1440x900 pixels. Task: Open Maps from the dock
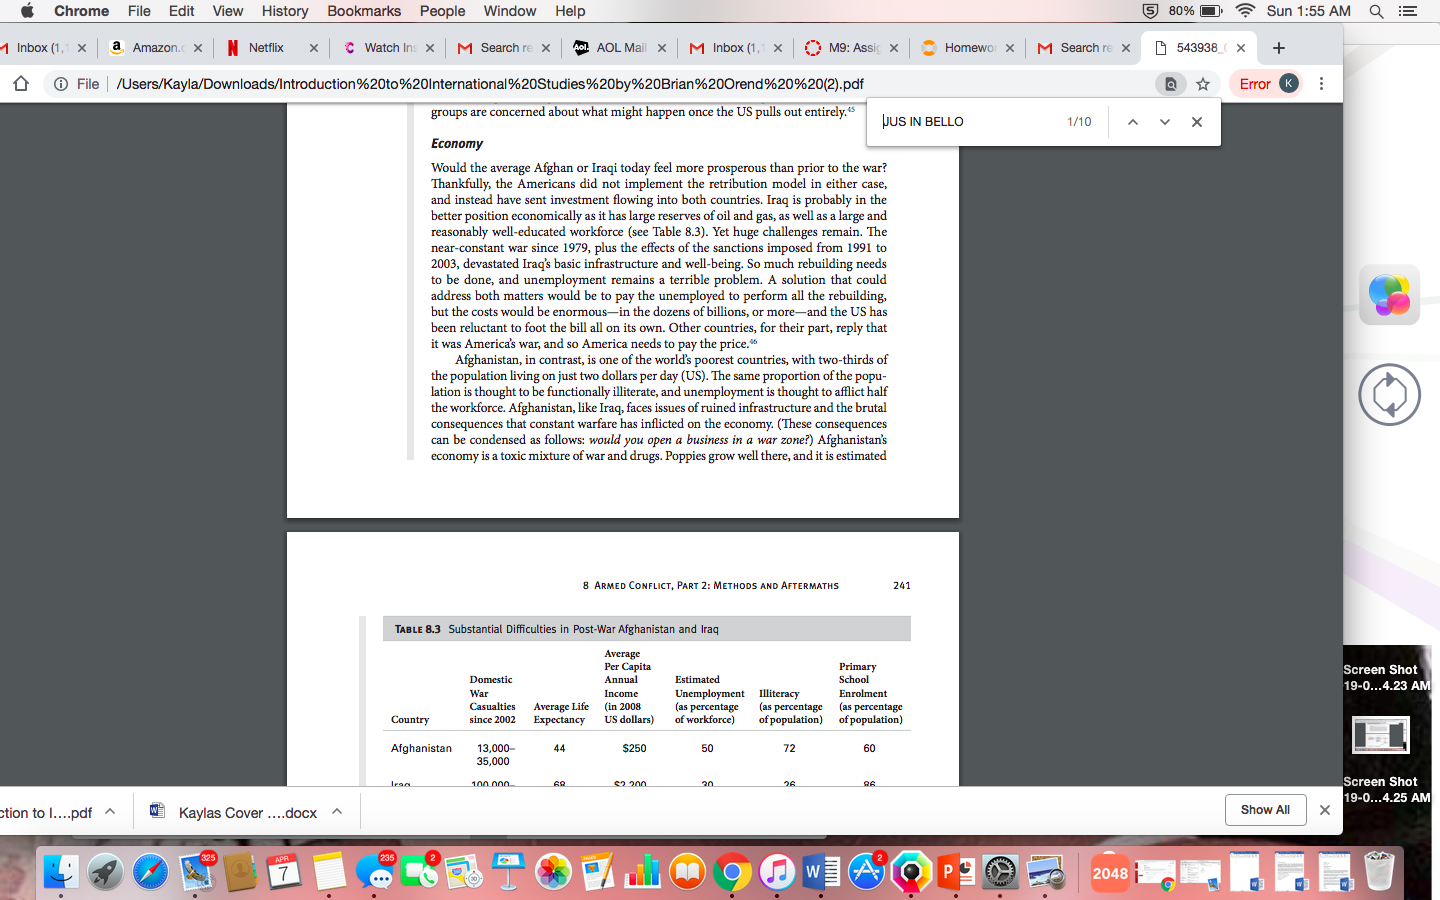463,872
